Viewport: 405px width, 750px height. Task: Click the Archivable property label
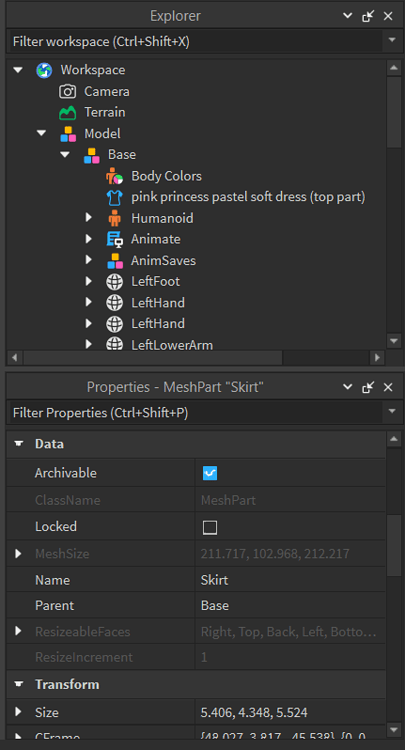coord(66,473)
